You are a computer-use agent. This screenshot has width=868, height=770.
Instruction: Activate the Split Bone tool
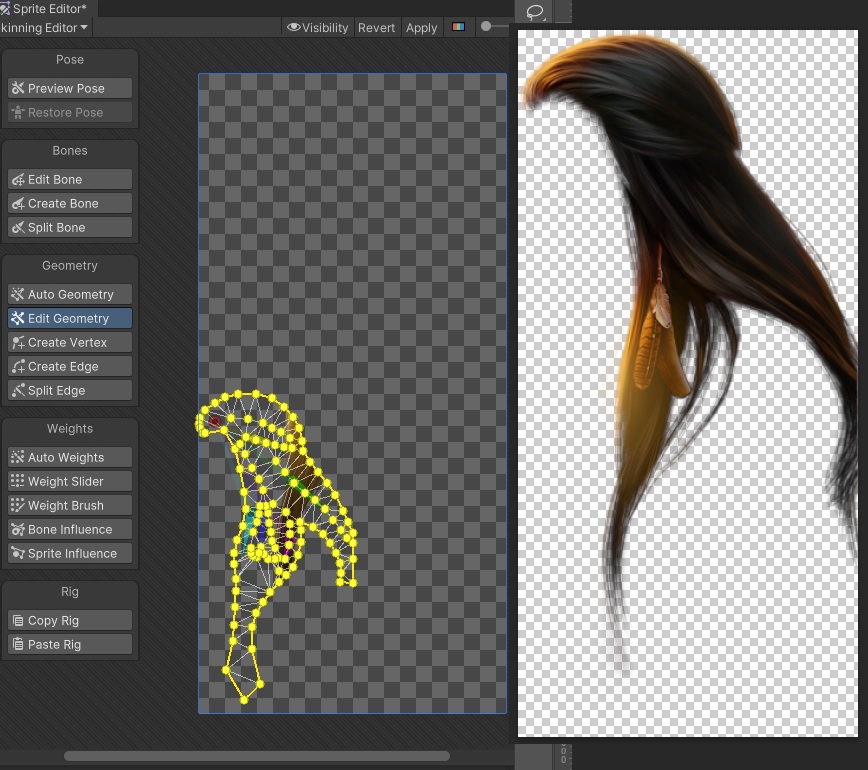[69, 227]
